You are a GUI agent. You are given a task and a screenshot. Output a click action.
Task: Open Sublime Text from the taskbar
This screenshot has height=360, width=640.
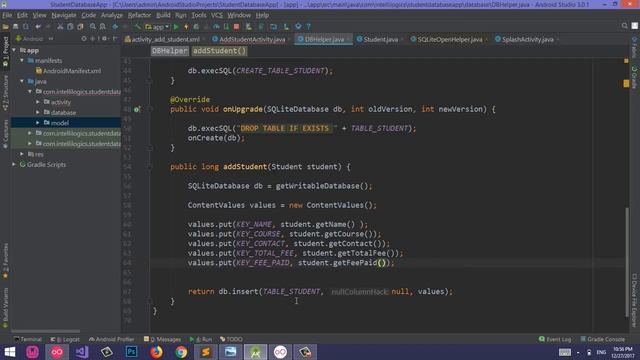[206, 352]
